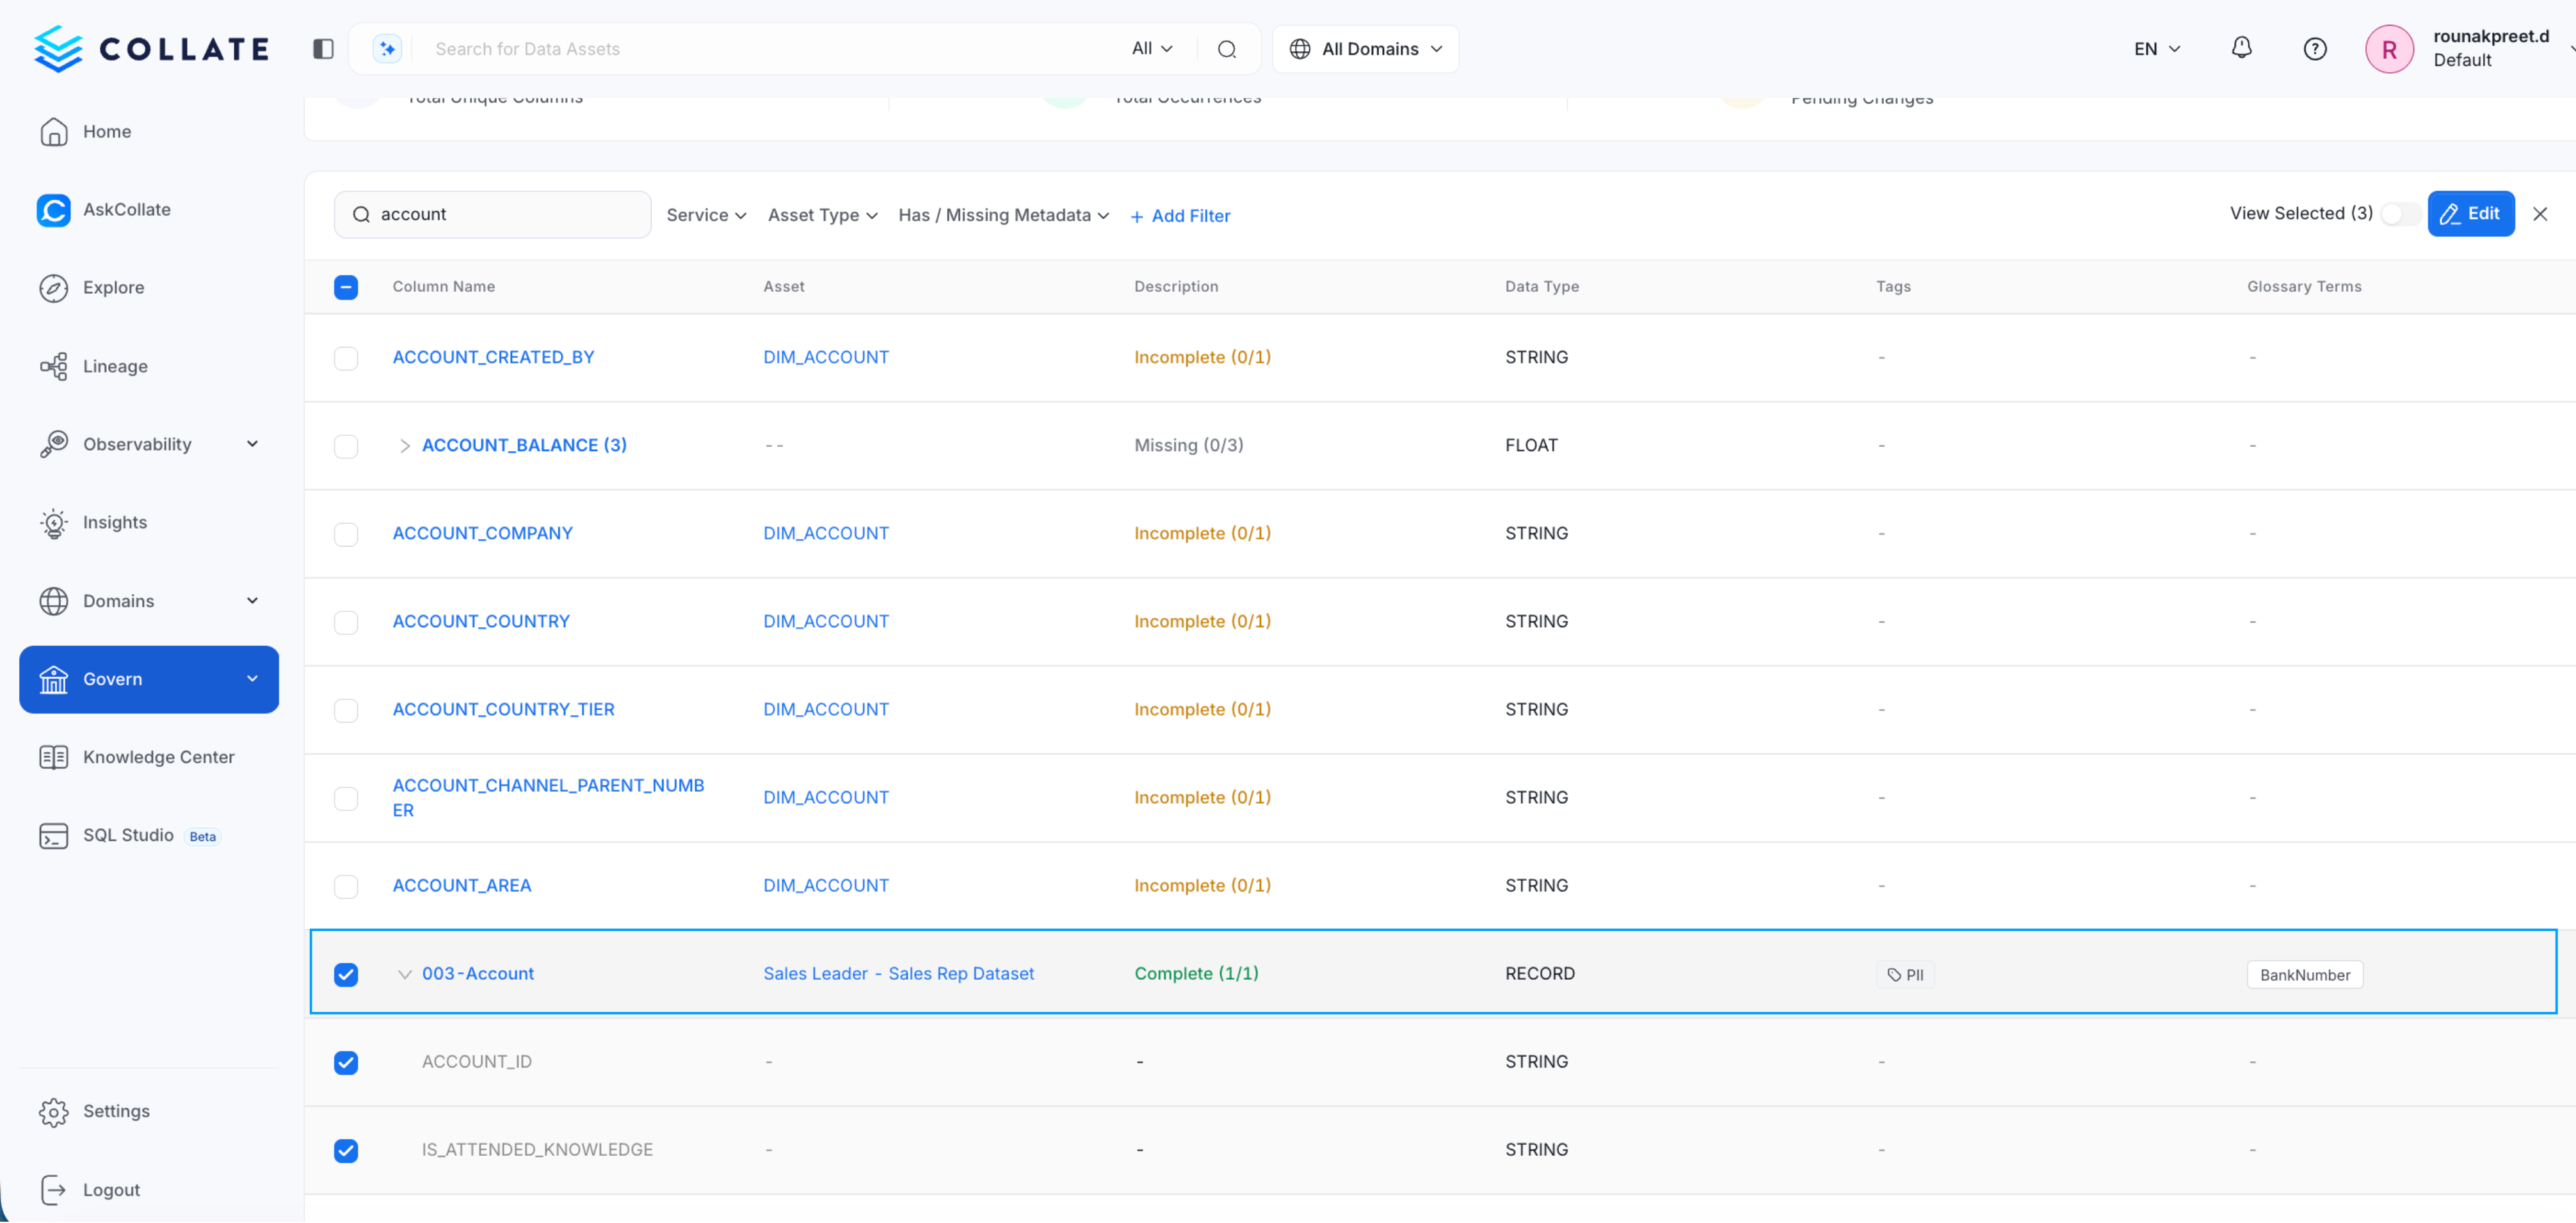Select the Explore icon in the sidebar

(x=54, y=287)
